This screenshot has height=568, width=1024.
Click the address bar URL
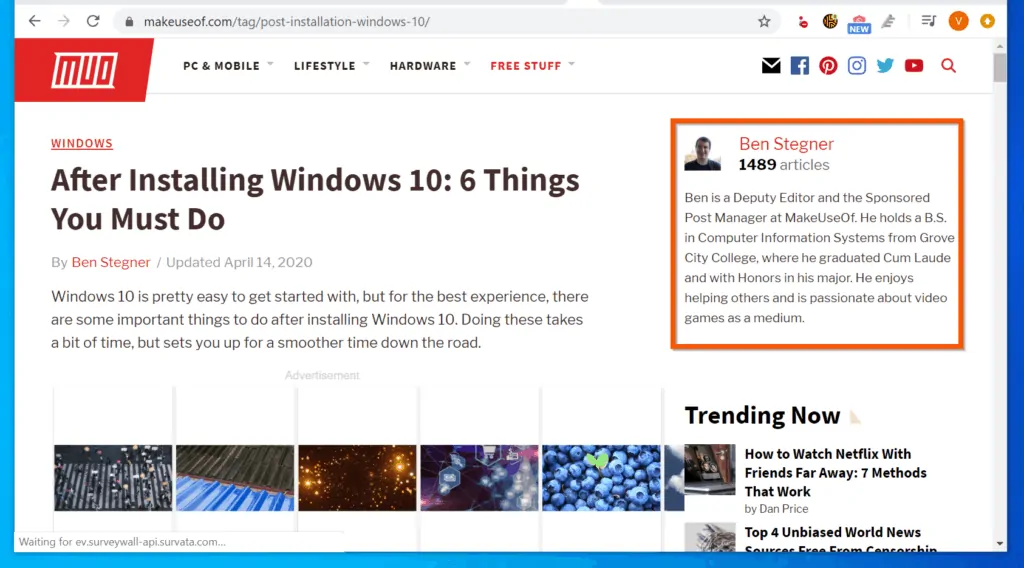(x=287, y=22)
